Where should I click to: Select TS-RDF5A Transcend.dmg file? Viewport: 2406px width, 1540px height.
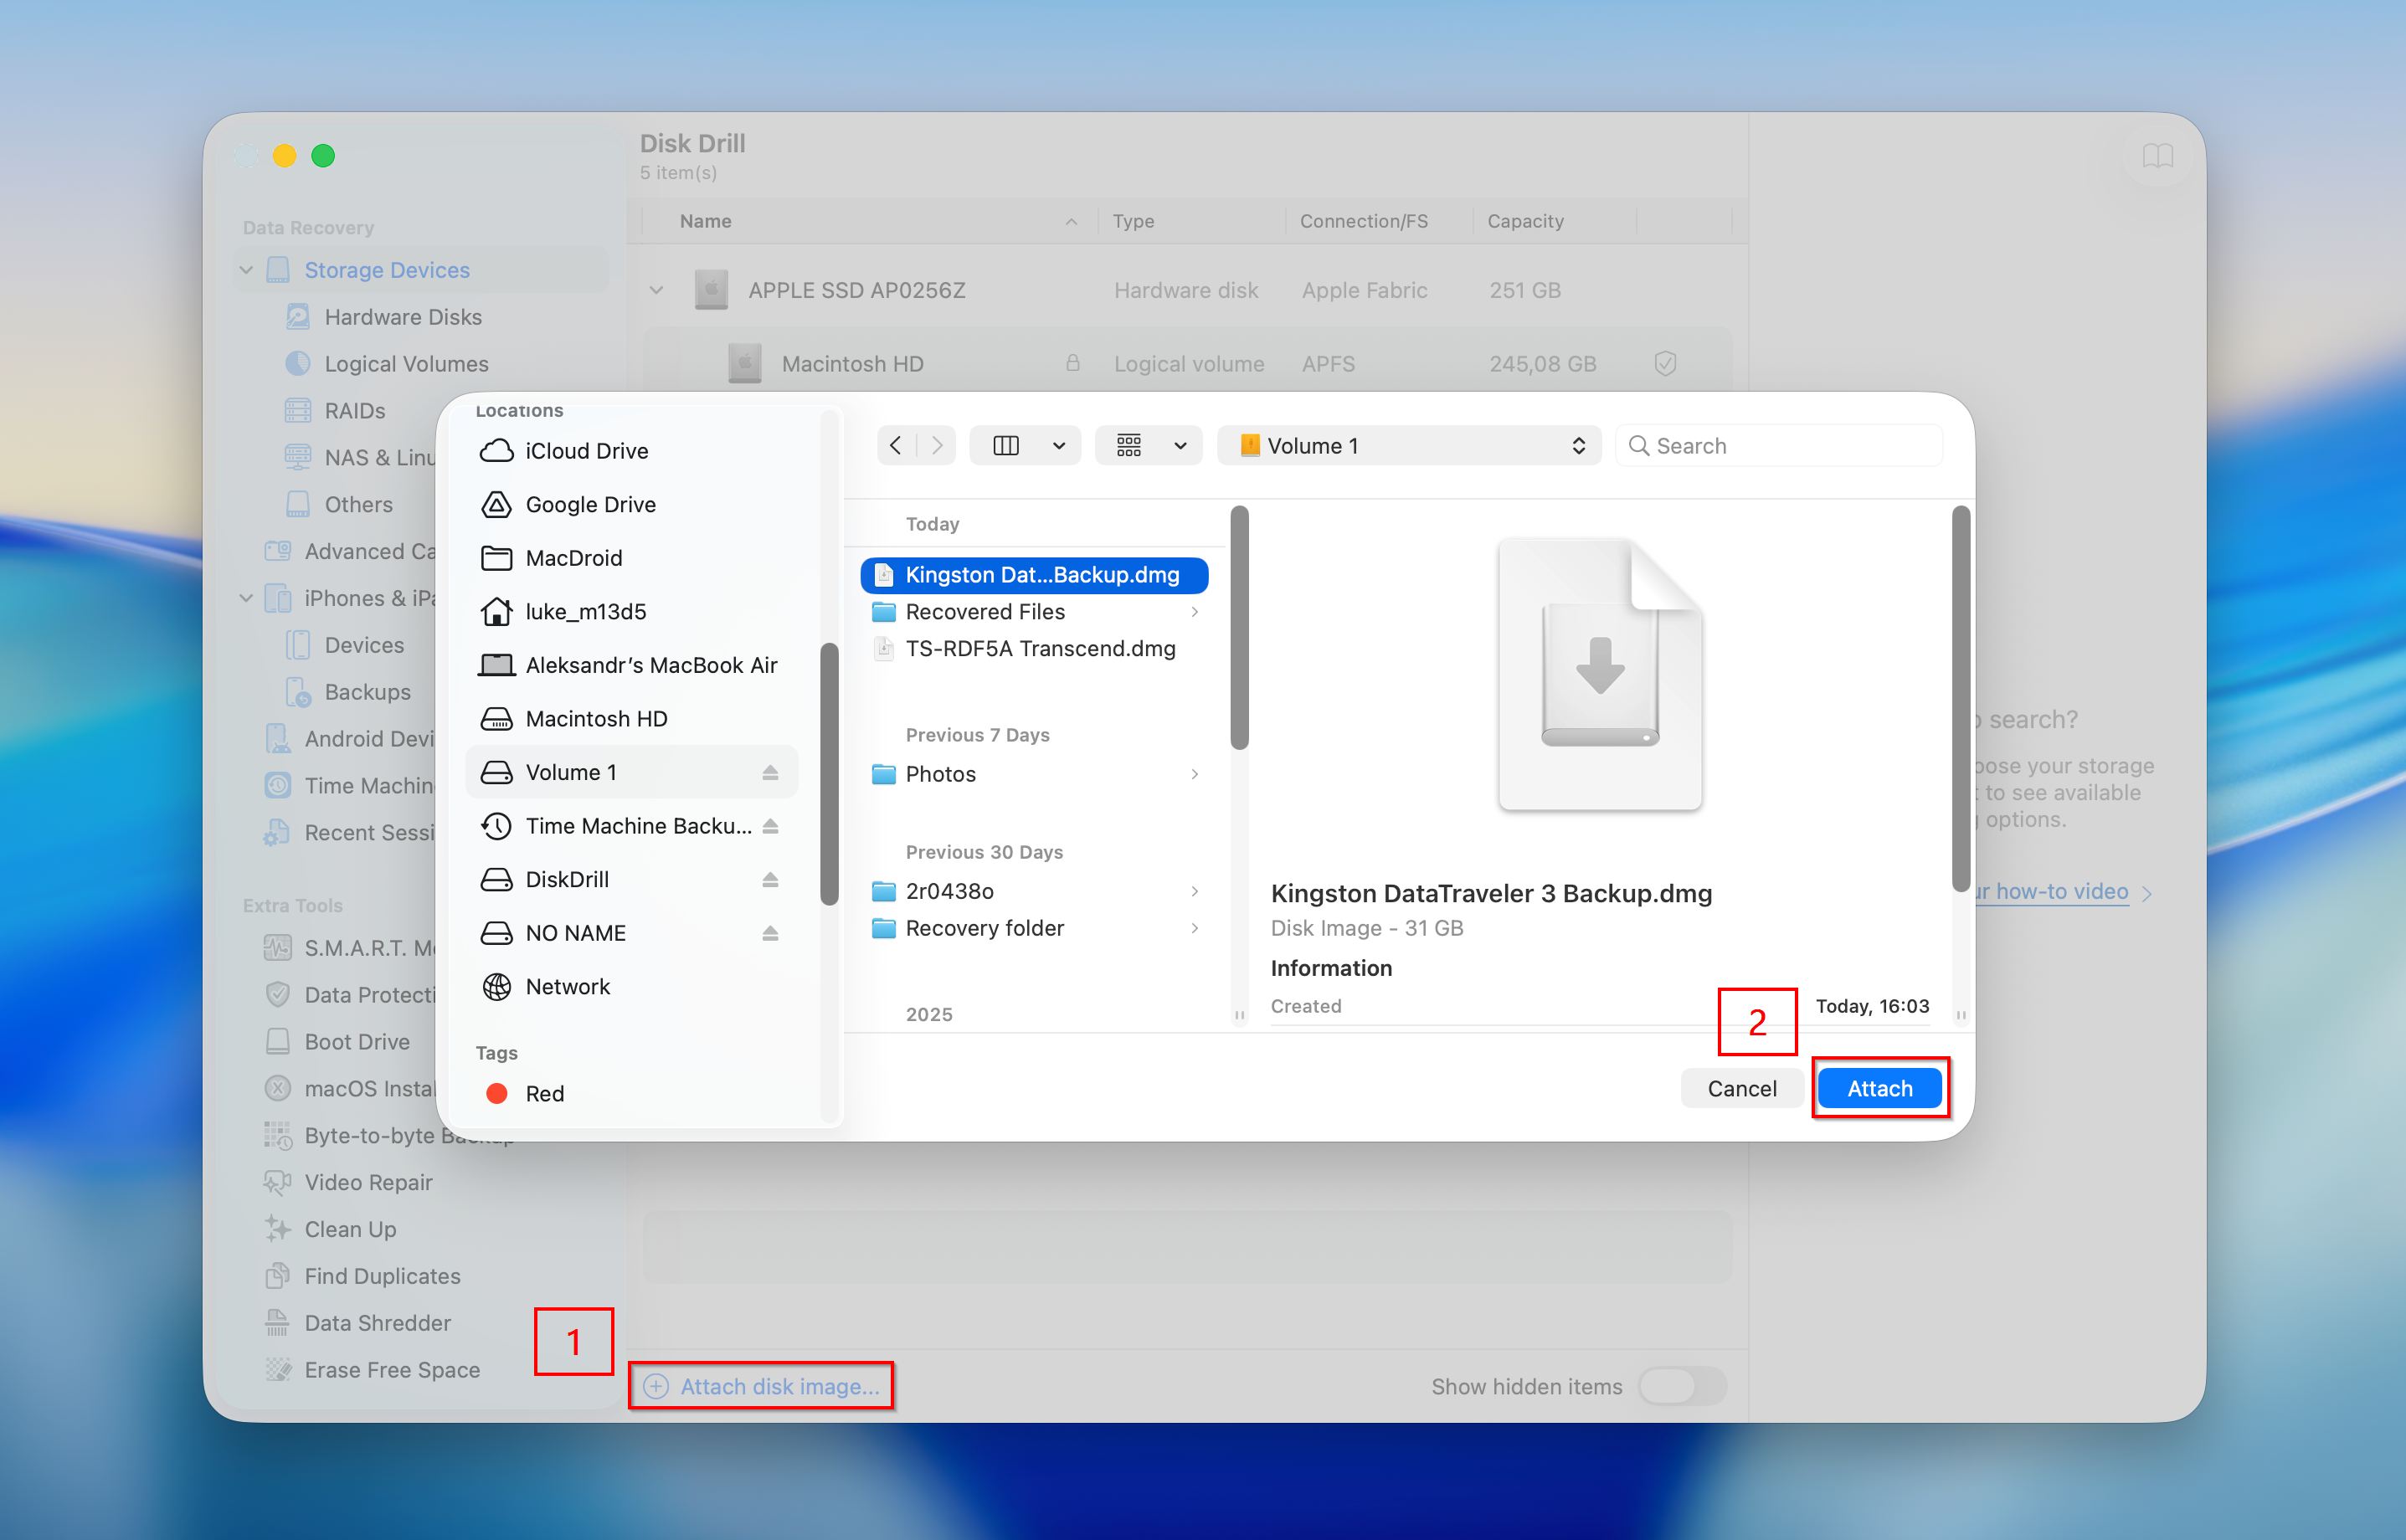[1040, 648]
